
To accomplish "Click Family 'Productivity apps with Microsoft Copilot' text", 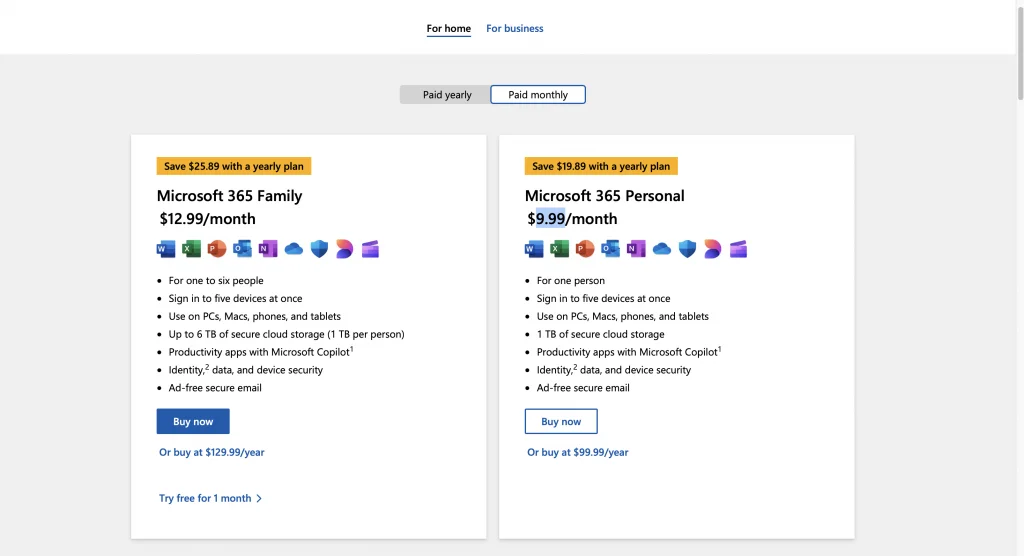I will (261, 352).
